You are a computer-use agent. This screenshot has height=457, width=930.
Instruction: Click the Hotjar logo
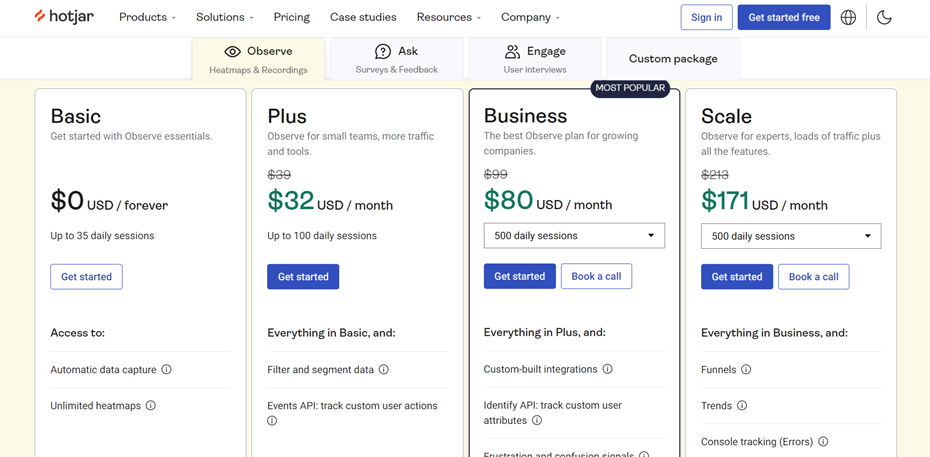63,17
